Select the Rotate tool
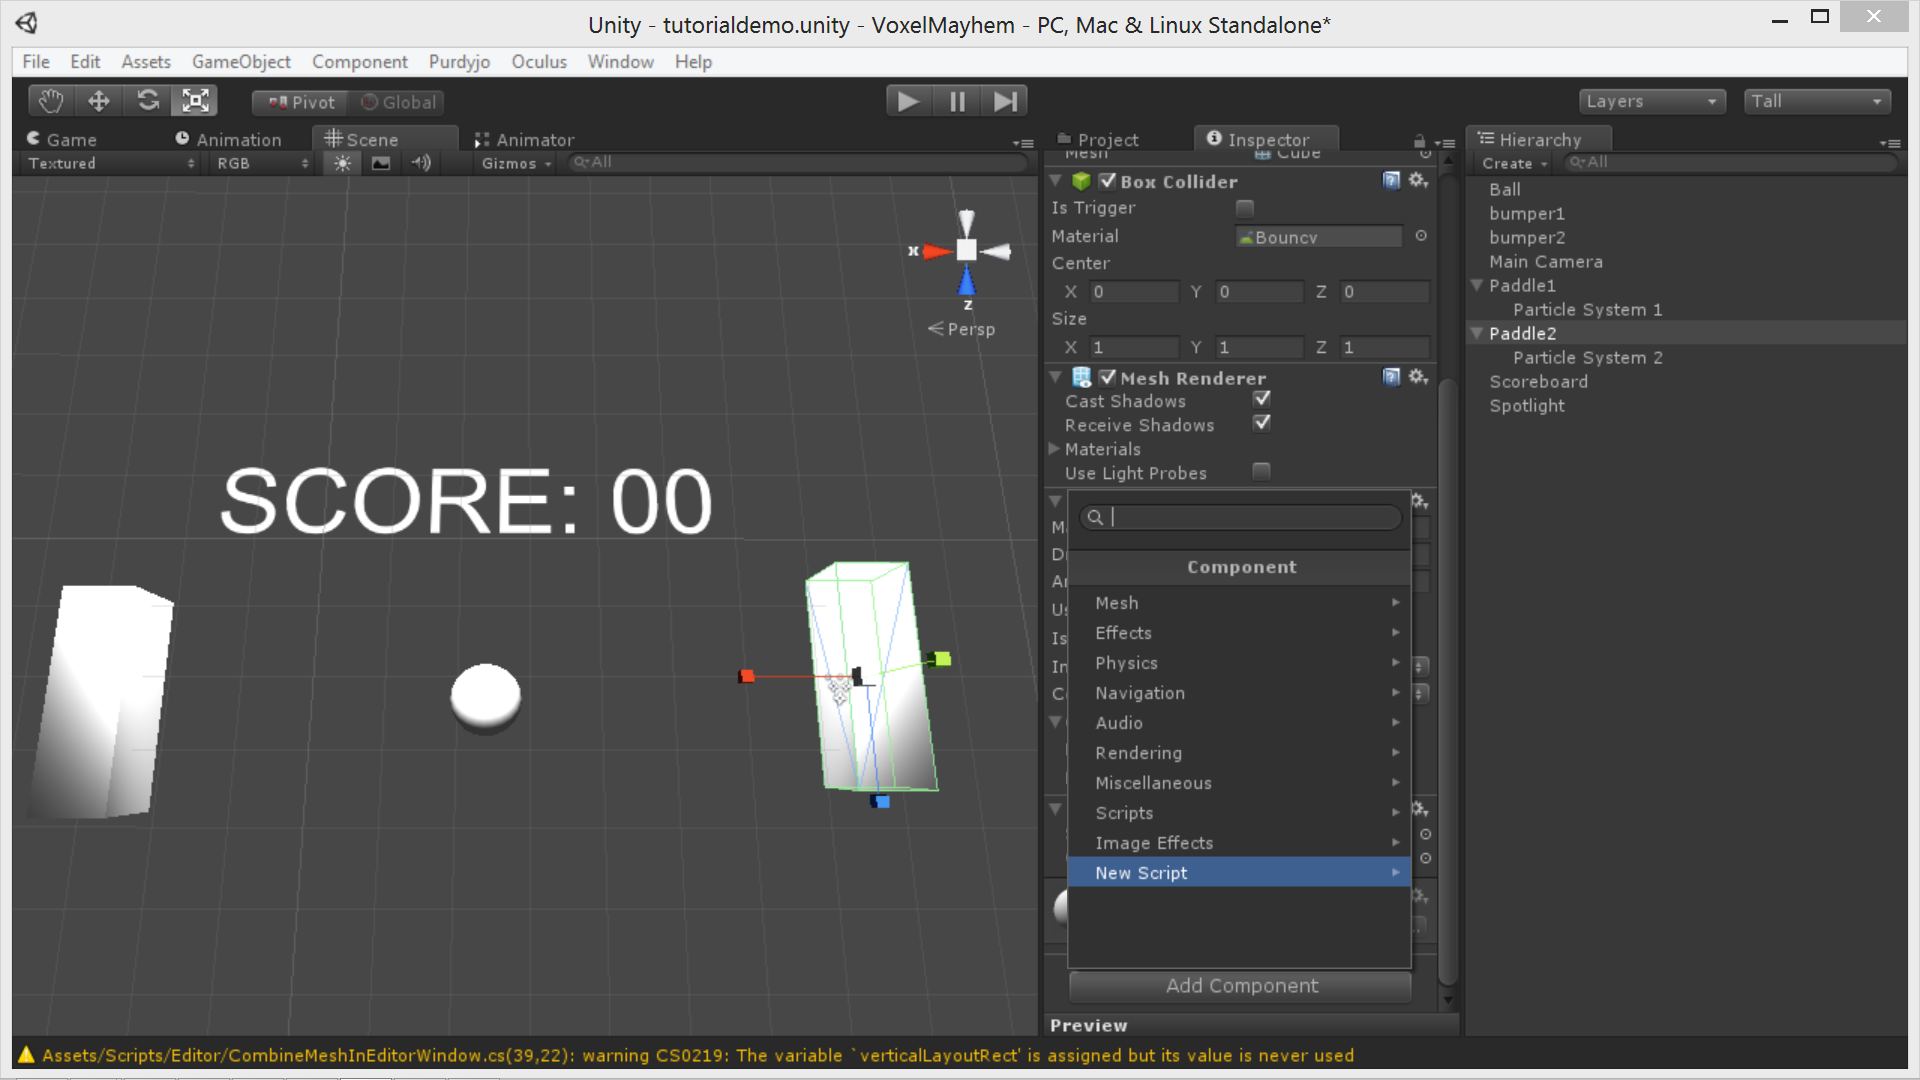1920x1080 pixels. click(x=147, y=100)
